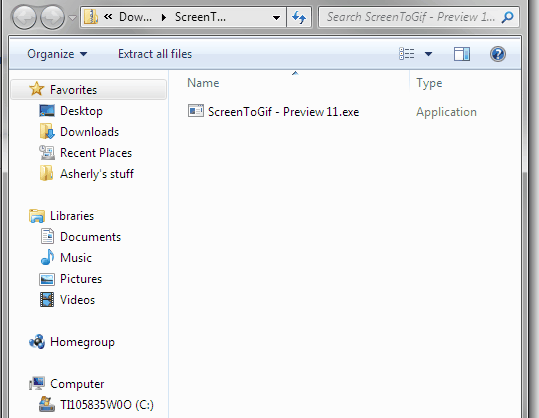Viewport: 539px width, 418px height.
Task: Open the Pictures library
Action: [81, 279]
